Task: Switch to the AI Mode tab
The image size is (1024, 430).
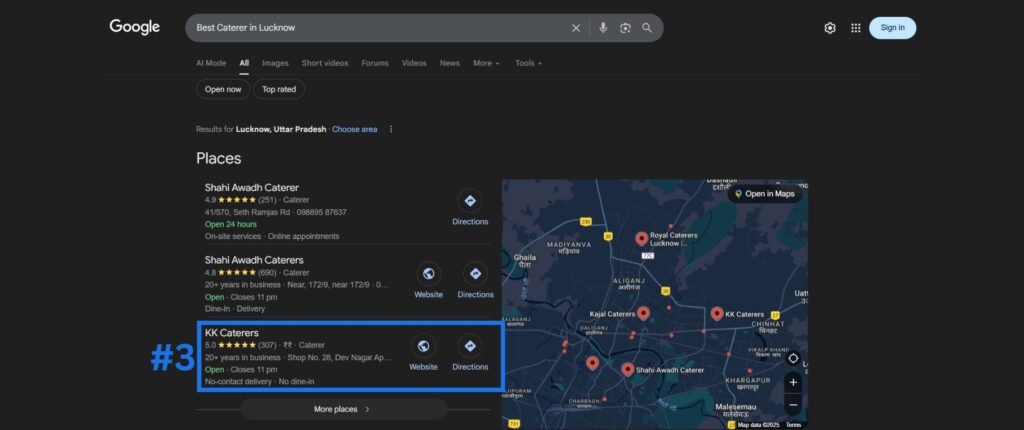Action: [x=211, y=63]
